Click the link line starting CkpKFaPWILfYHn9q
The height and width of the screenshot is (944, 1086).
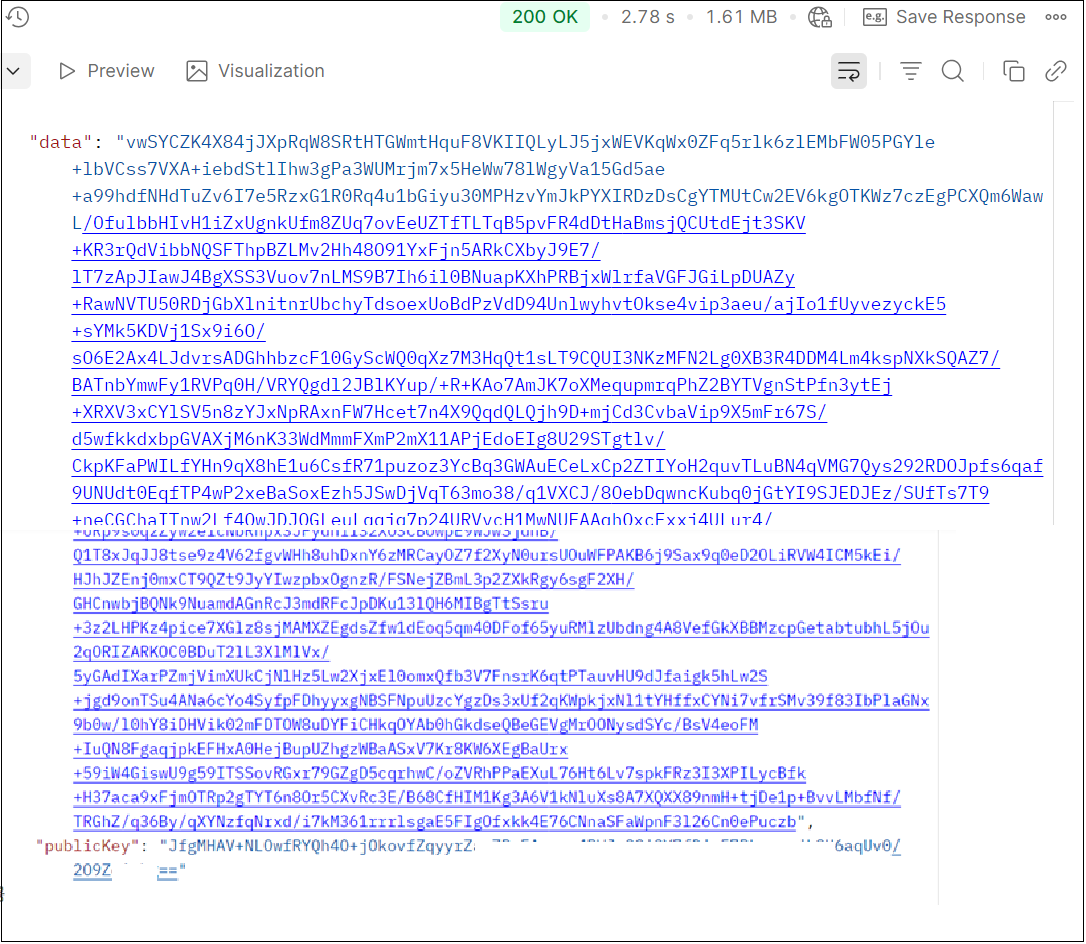[558, 466]
